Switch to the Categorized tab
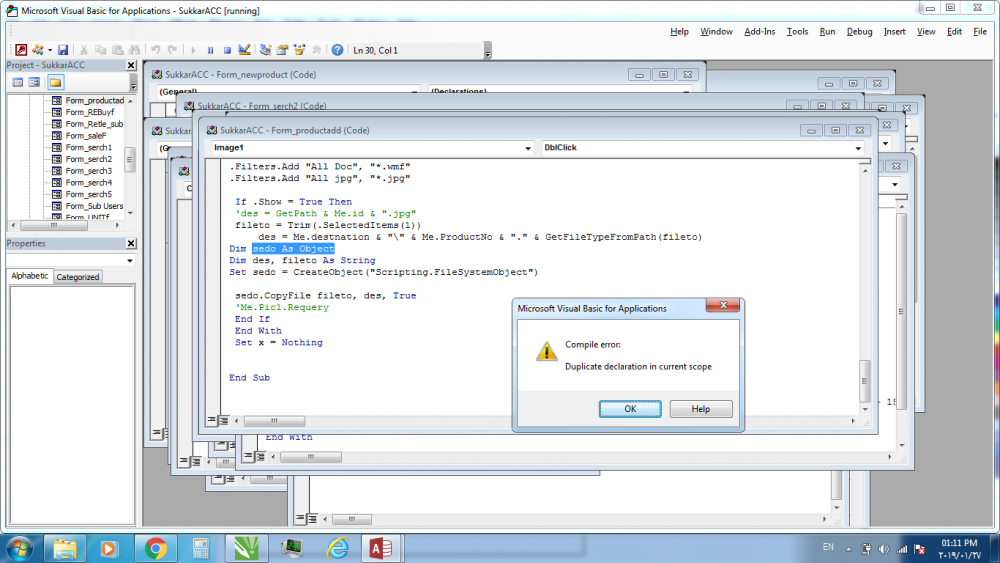This screenshot has height=563, width=1000. [77, 277]
